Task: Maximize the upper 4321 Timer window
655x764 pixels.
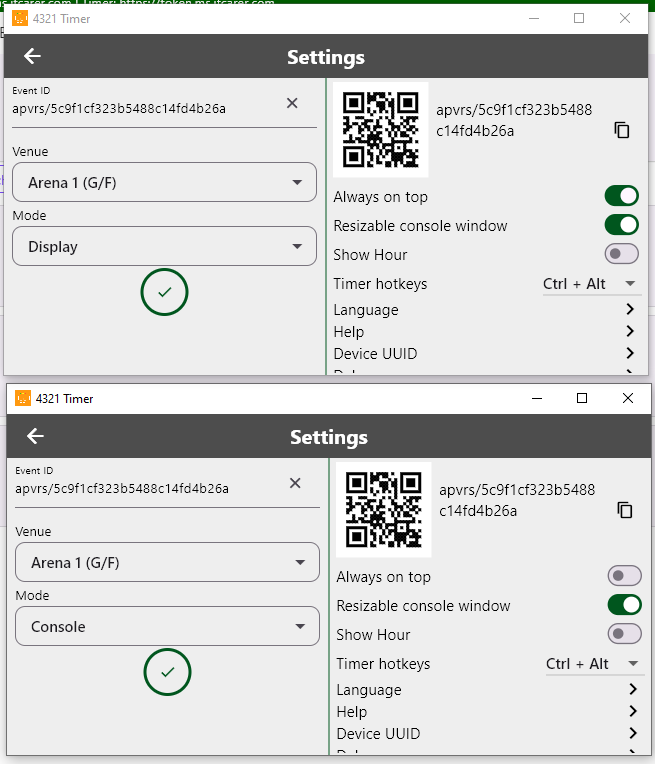Action: coord(578,19)
